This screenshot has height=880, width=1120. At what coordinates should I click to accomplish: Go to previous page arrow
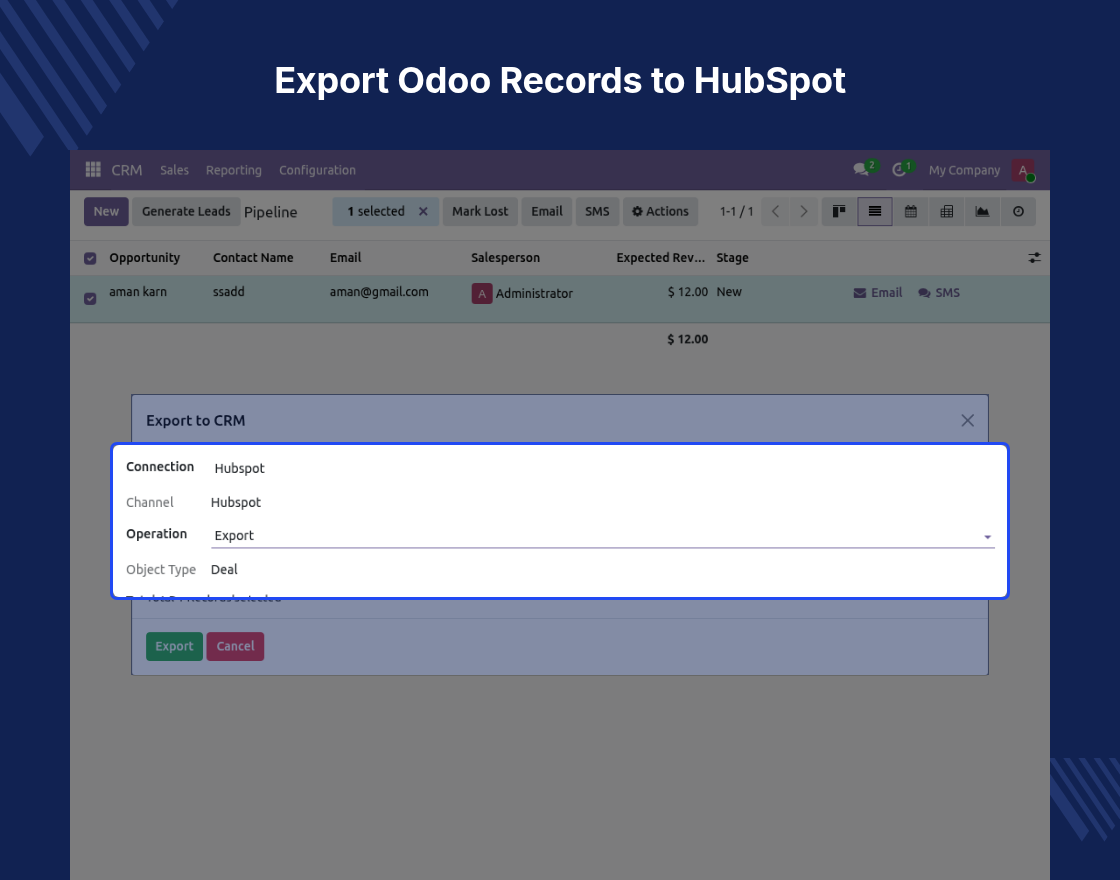pos(775,211)
